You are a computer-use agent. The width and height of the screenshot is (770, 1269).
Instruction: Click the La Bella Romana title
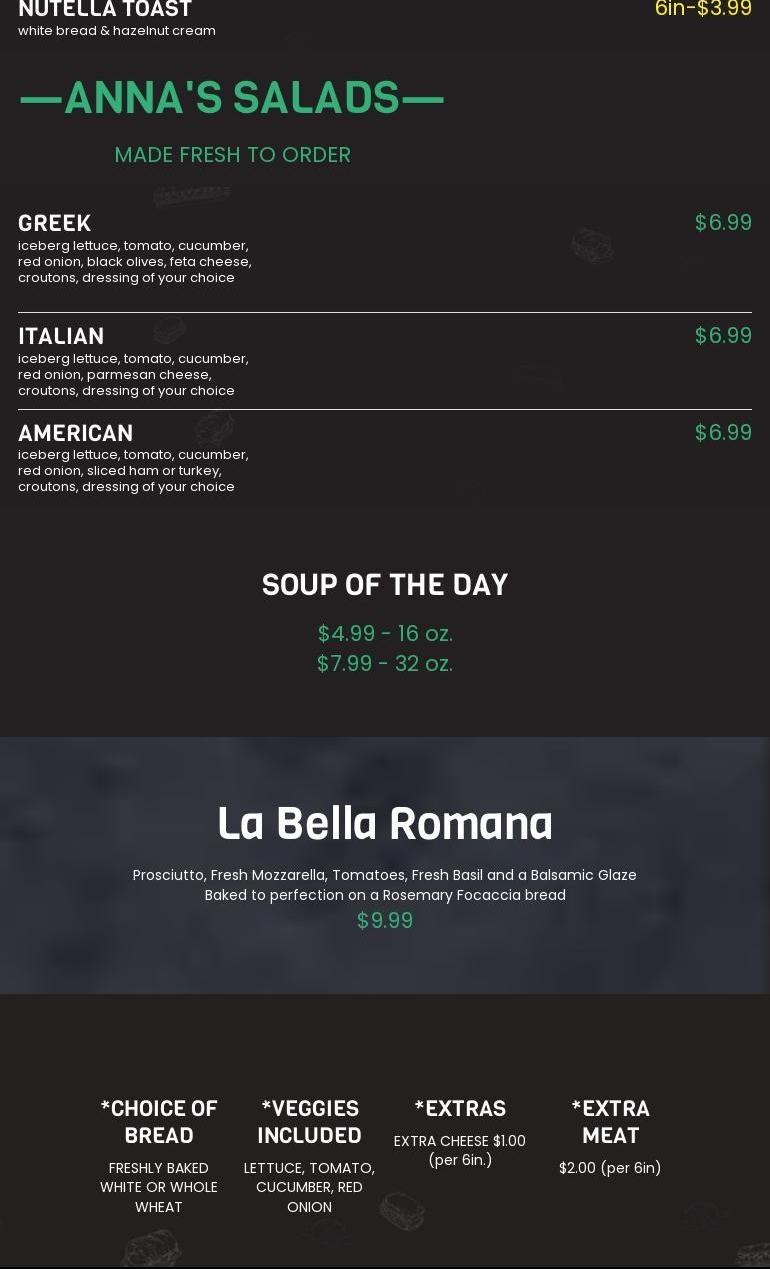coord(385,824)
